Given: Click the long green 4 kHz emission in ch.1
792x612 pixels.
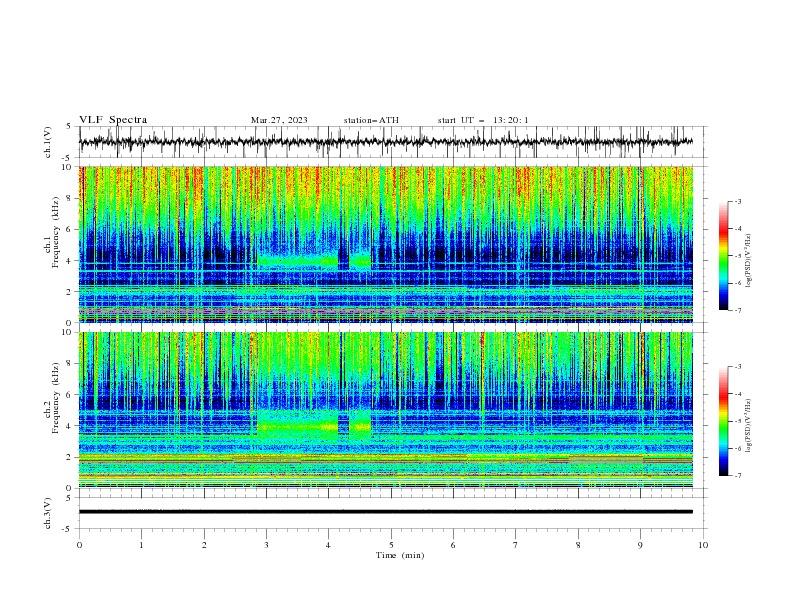Looking at the screenshot, I should tap(298, 261).
